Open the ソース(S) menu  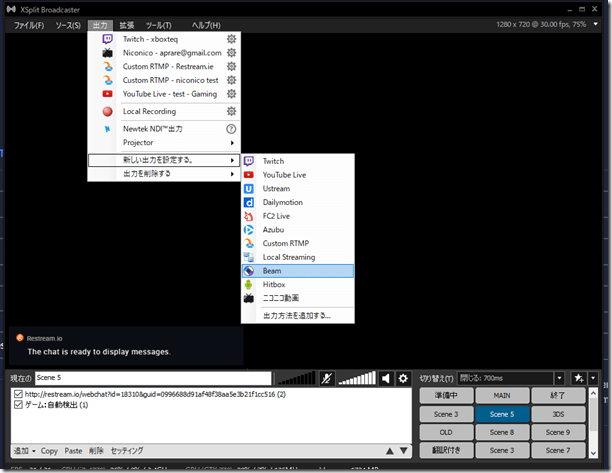(68, 25)
